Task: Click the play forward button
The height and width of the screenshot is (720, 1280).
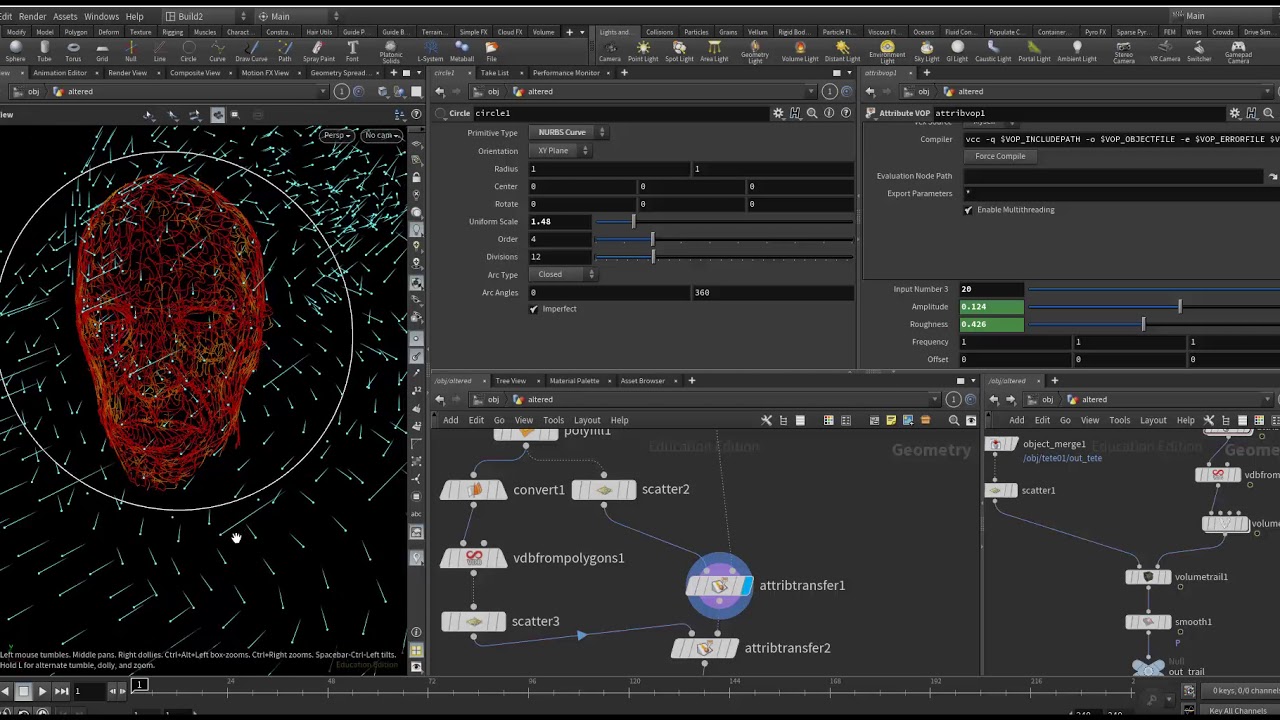Action: point(42,691)
